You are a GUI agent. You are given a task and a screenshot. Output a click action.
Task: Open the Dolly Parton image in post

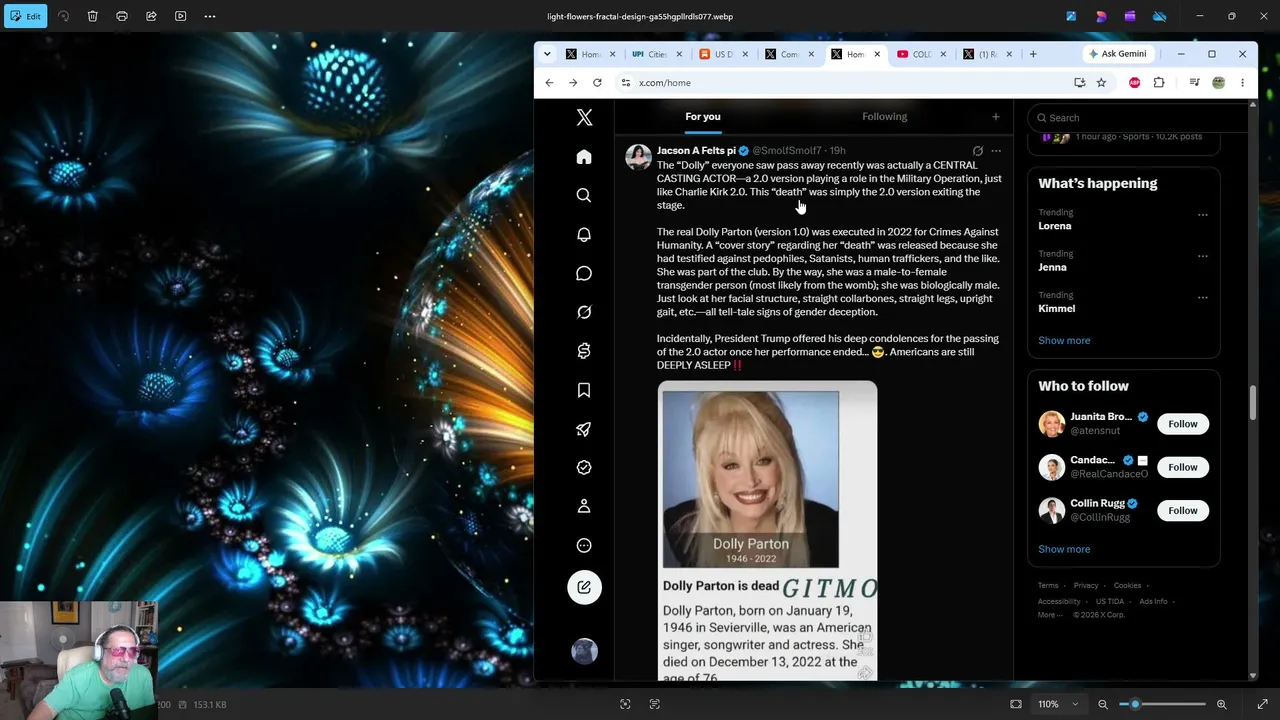click(767, 530)
